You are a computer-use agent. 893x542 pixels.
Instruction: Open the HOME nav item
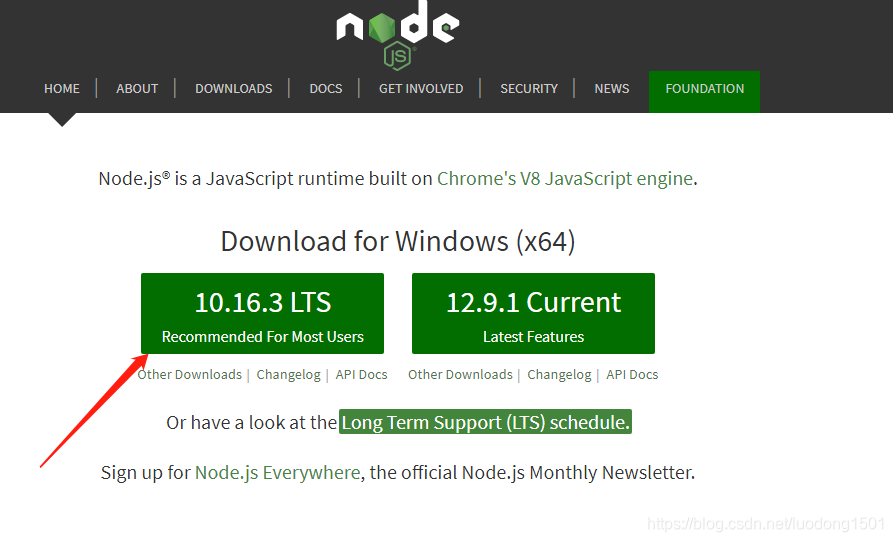click(x=62, y=89)
